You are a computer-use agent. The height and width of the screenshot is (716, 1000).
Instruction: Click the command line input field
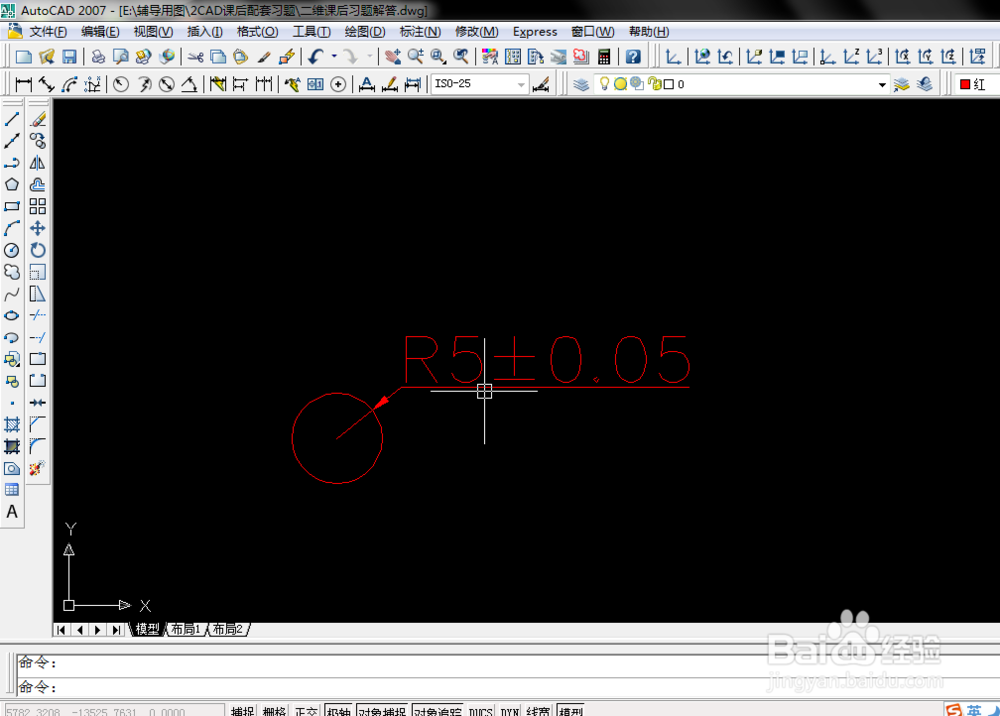[508, 687]
